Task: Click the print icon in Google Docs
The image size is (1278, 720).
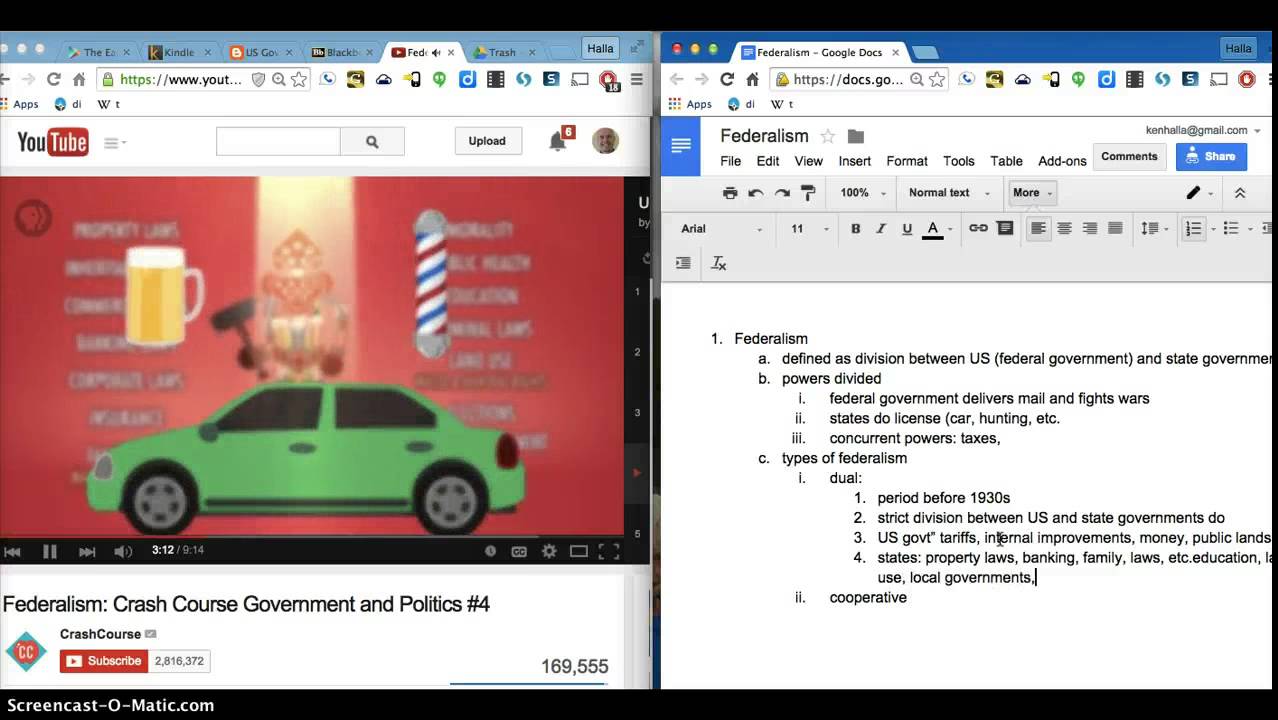Action: tap(729, 193)
